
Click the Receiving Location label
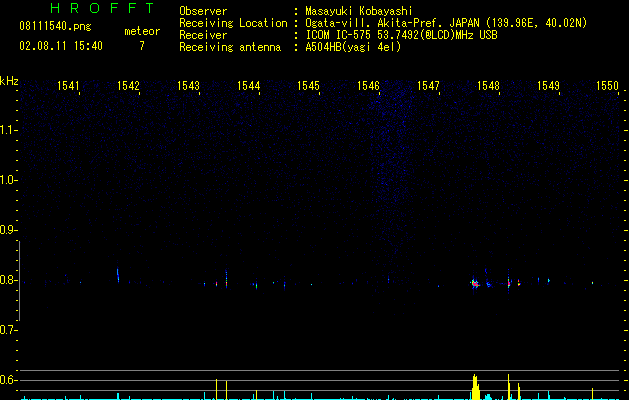[x=233, y=23]
